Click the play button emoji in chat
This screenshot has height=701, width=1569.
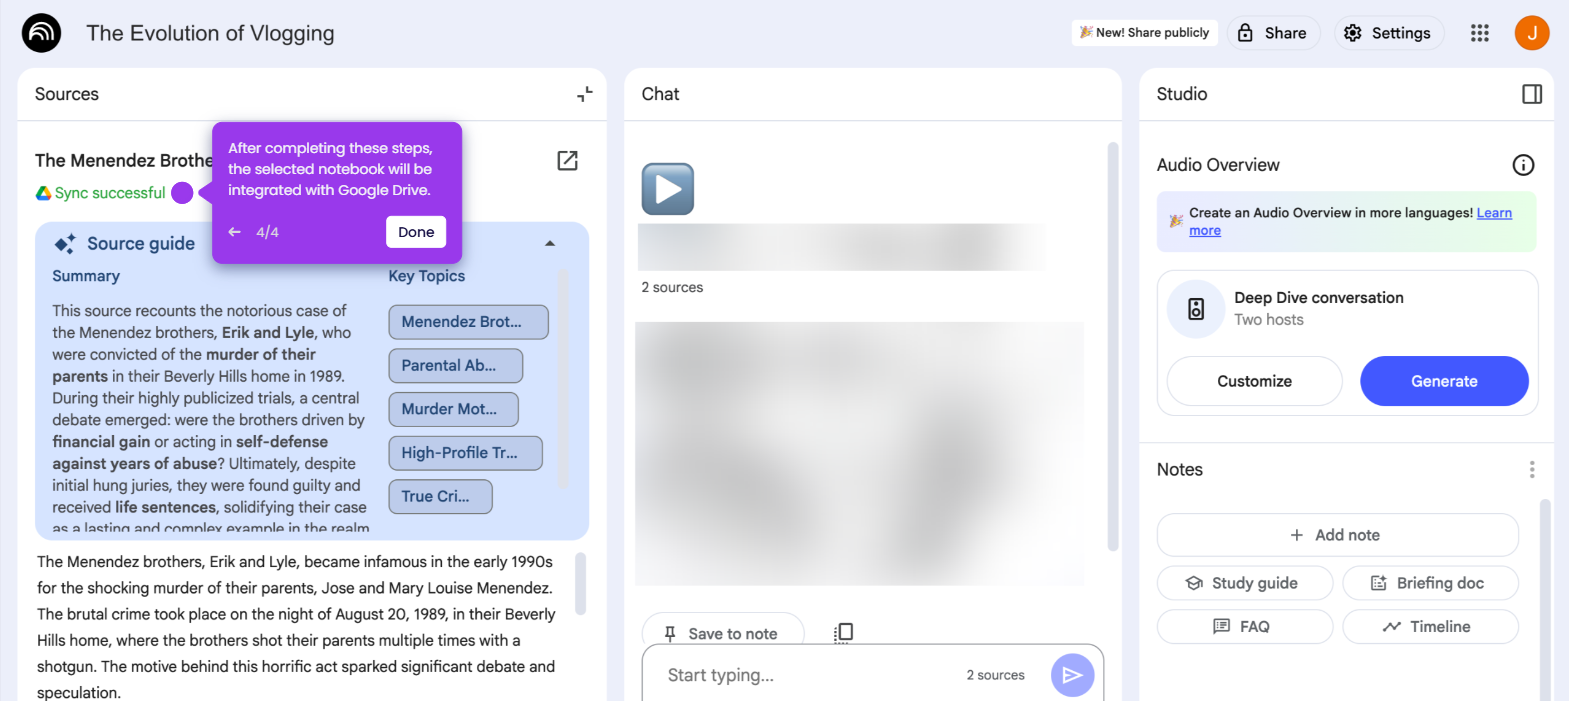tap(668, 189)
